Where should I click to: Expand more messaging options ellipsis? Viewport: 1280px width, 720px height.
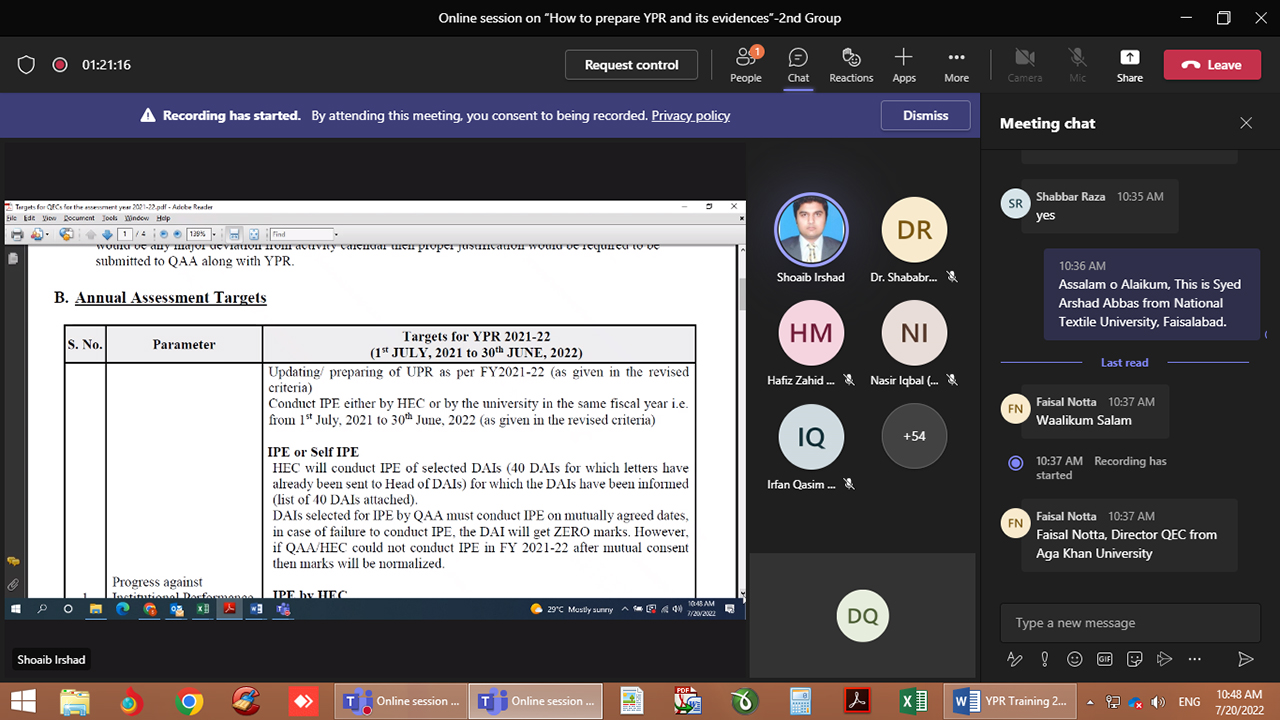(x=1195, y=659)
